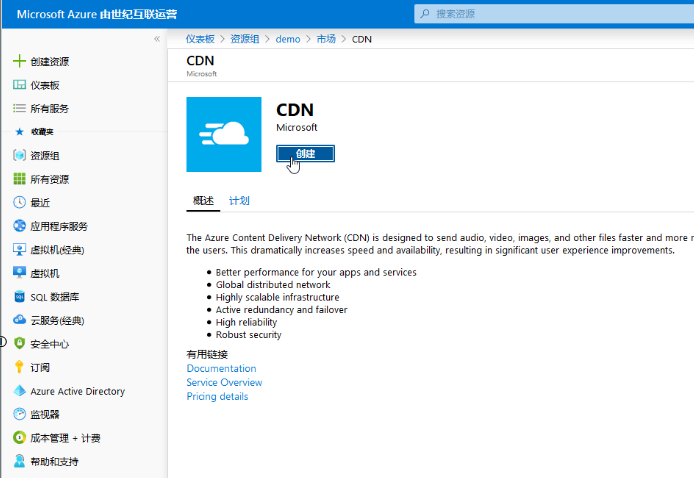Open the SQL database icon
The width and height of the screenshot is (694, 478).
(19, 297)
